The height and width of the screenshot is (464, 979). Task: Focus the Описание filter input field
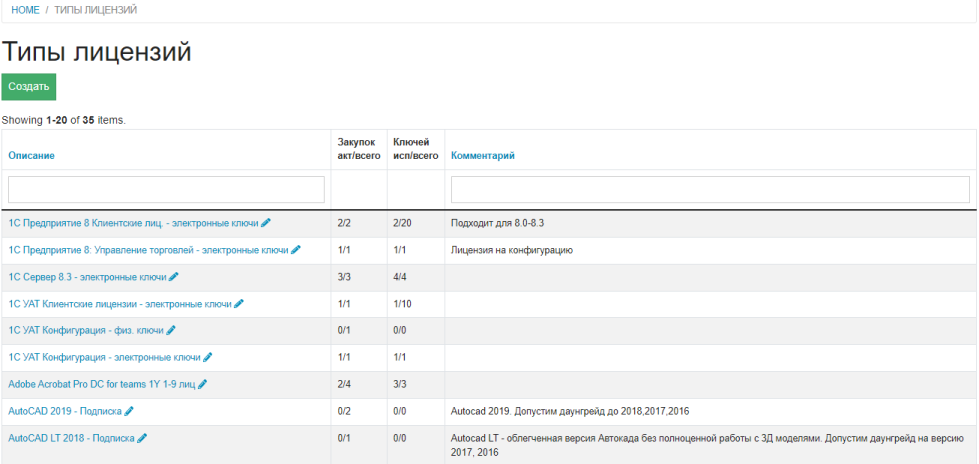pos(166,189)
